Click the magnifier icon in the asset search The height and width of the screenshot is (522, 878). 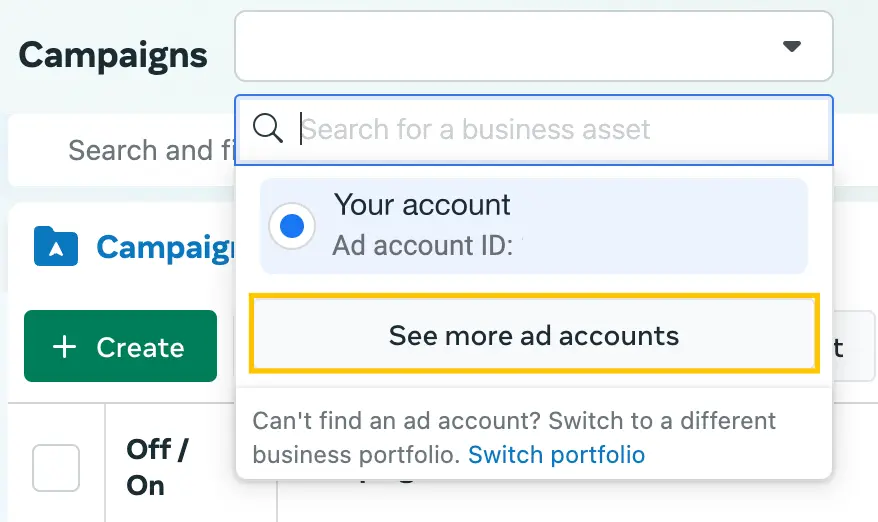click(x=268, y=129)
